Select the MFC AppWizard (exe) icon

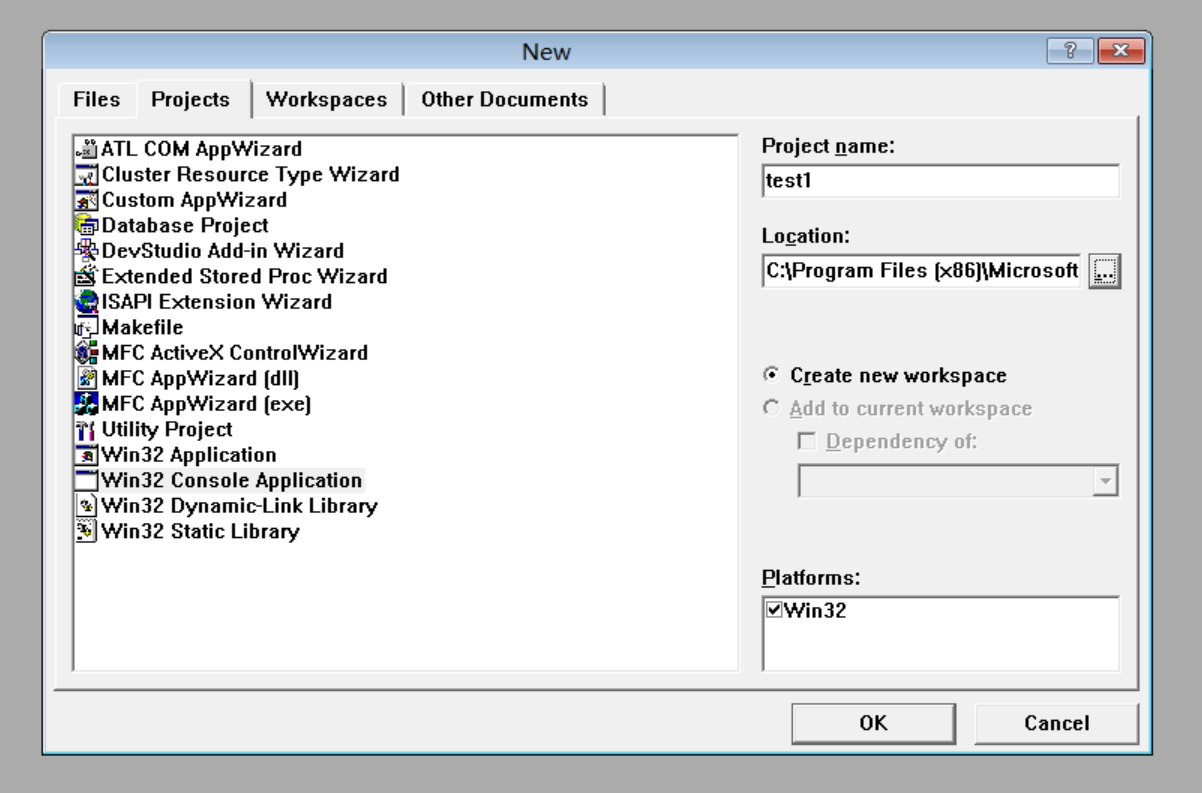pyautogui.click(x=87, y=404)
